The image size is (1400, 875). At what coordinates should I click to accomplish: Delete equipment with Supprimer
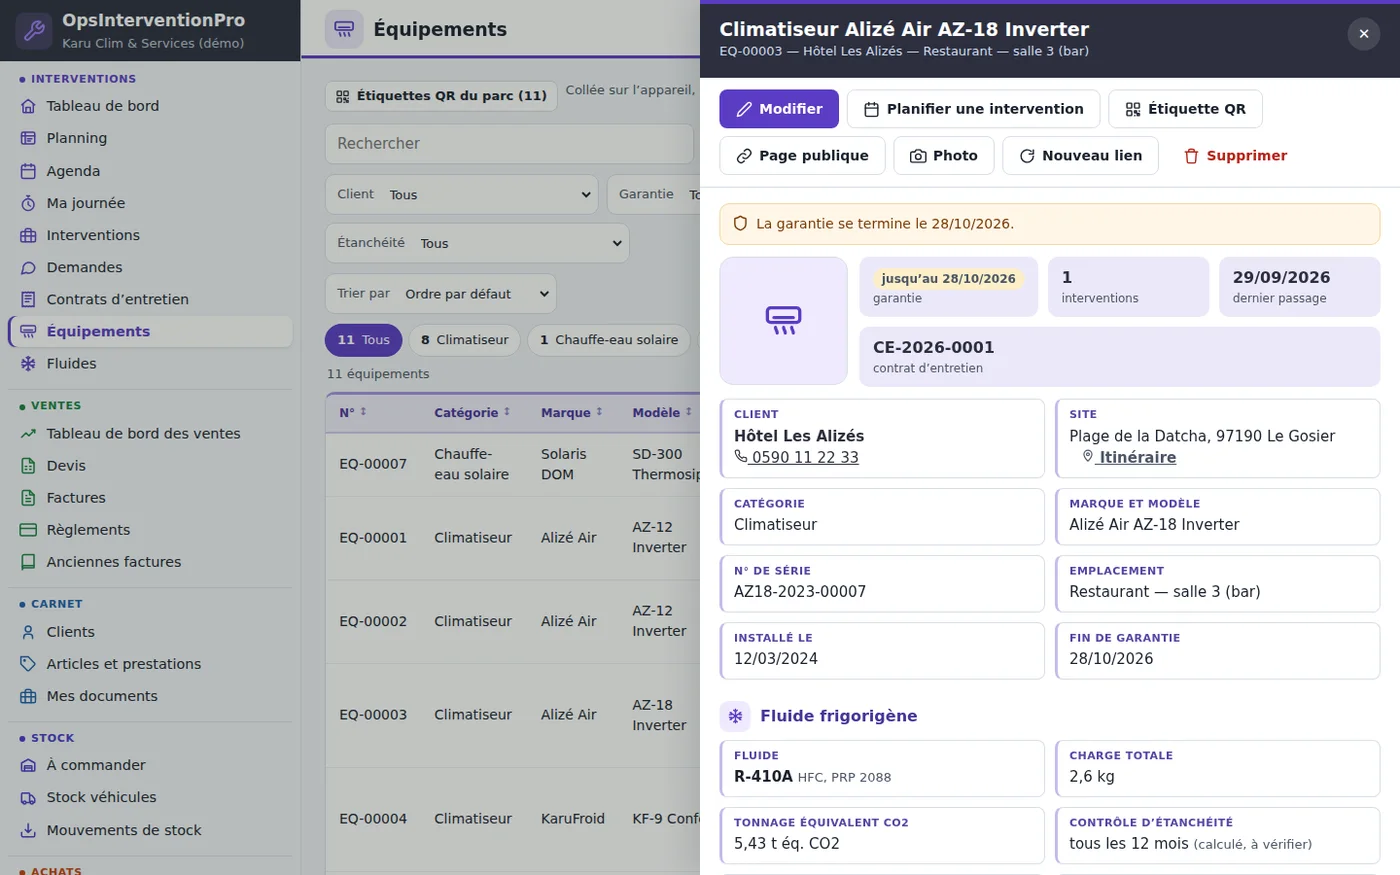(x=1235, y=156)
